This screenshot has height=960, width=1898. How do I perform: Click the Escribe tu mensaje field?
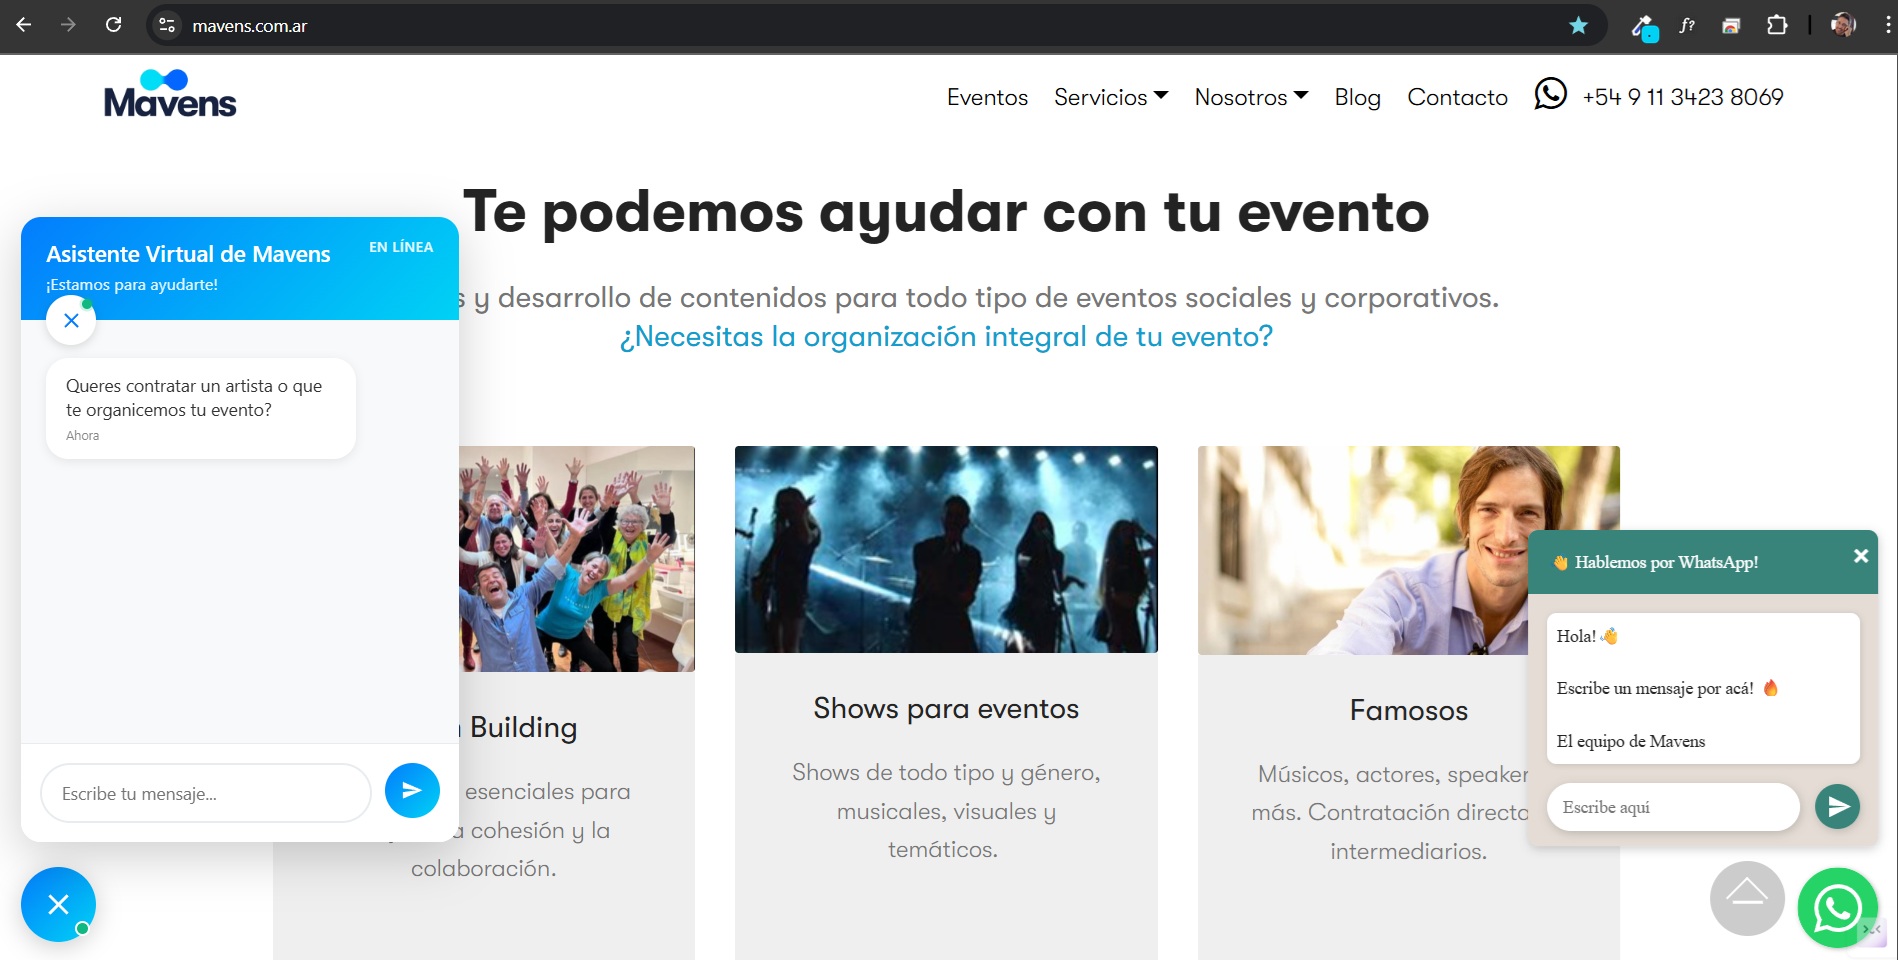pyautogui.click(x=206, y=794)
